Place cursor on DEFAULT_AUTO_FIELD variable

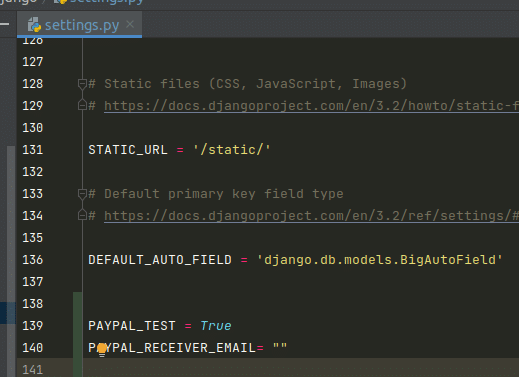point(160,260)
